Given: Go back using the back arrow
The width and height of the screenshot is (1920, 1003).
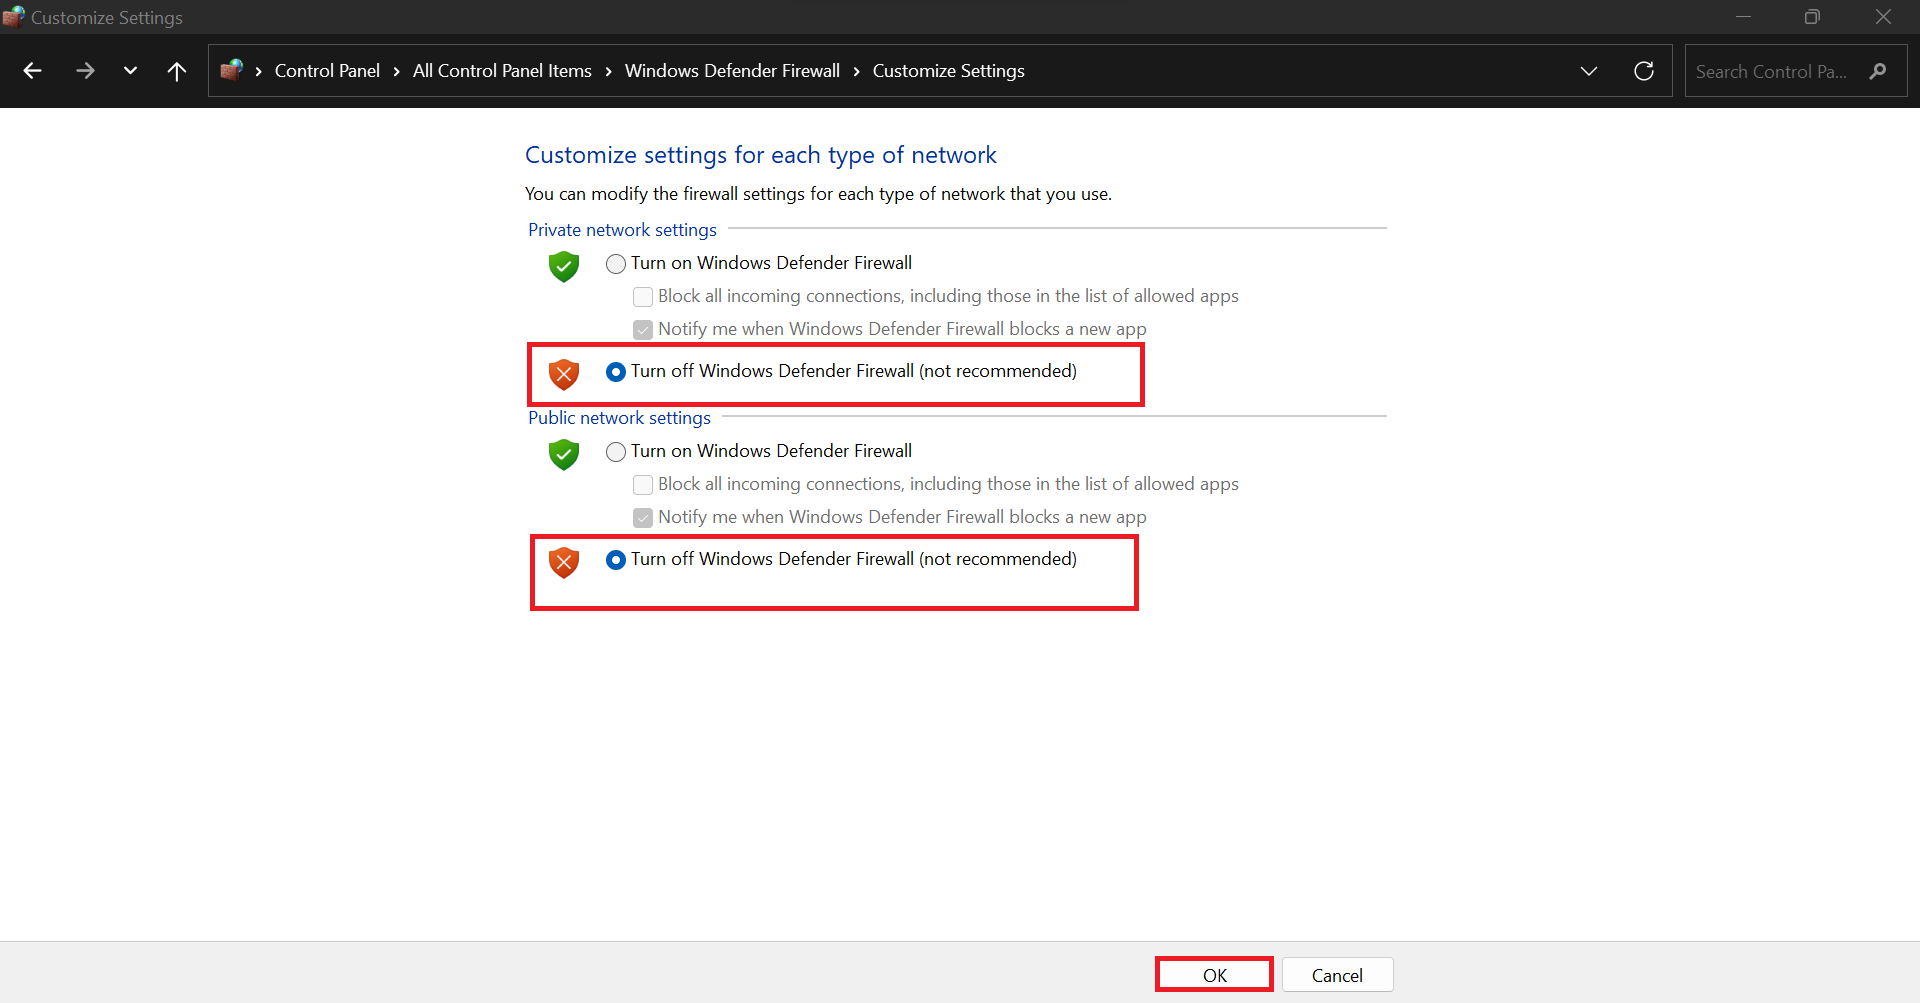Looking at the screenshot, I should 32,71.
